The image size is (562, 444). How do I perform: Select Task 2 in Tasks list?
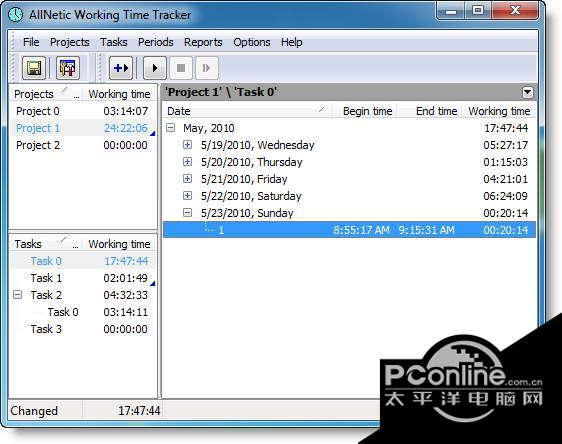pyautogui.click(x=82, y=295)
